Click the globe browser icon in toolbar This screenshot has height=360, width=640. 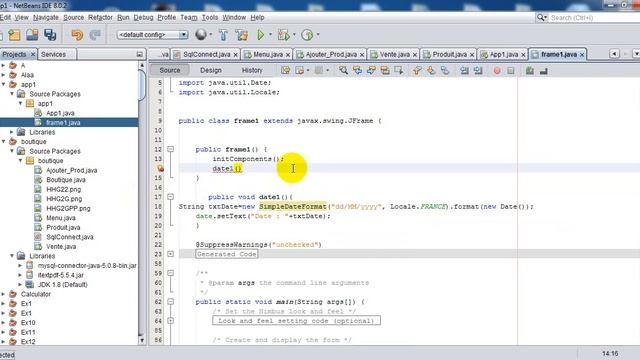click(x=200, y=35)
